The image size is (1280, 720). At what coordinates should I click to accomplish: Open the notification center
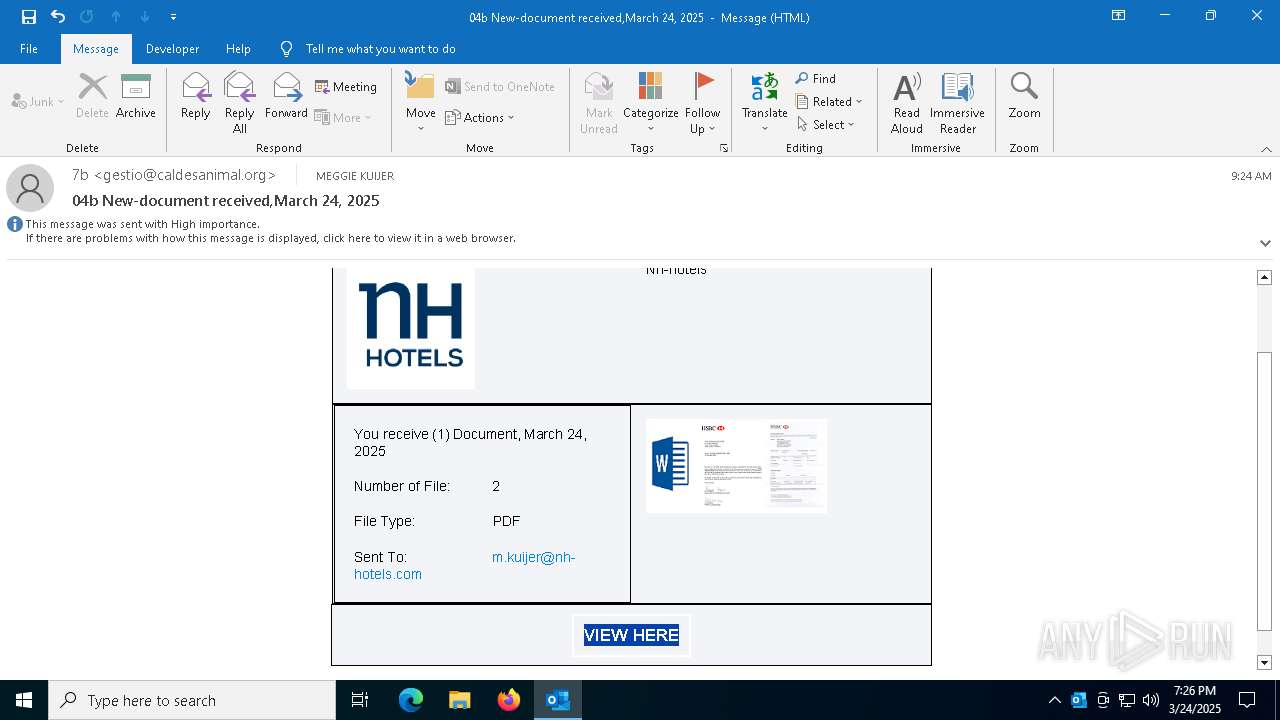click(x=1247, y=700)
